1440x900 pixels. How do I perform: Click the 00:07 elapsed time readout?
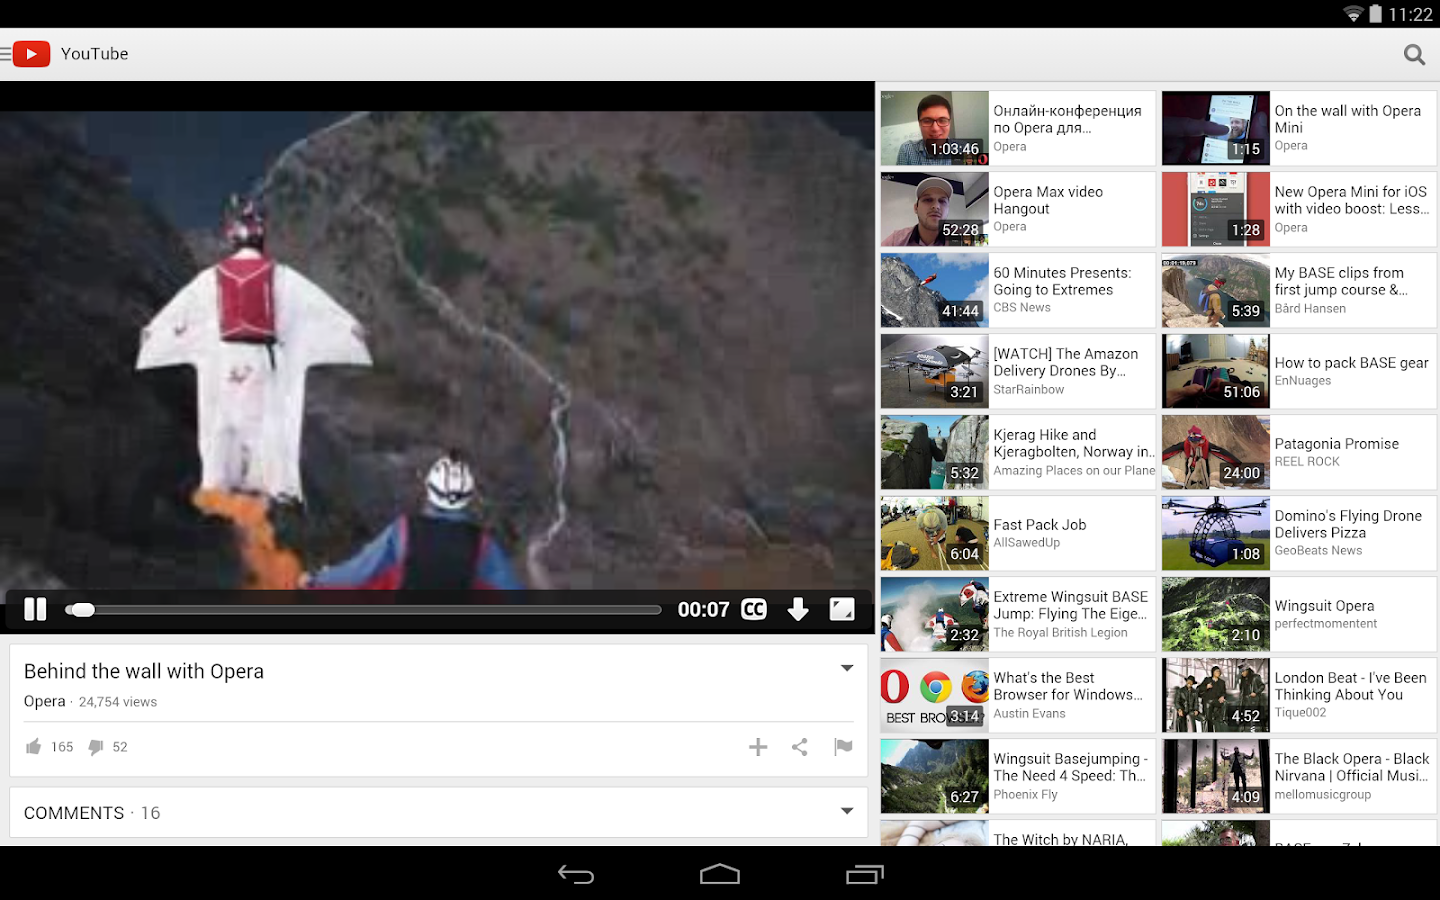(x=704, y=609)
